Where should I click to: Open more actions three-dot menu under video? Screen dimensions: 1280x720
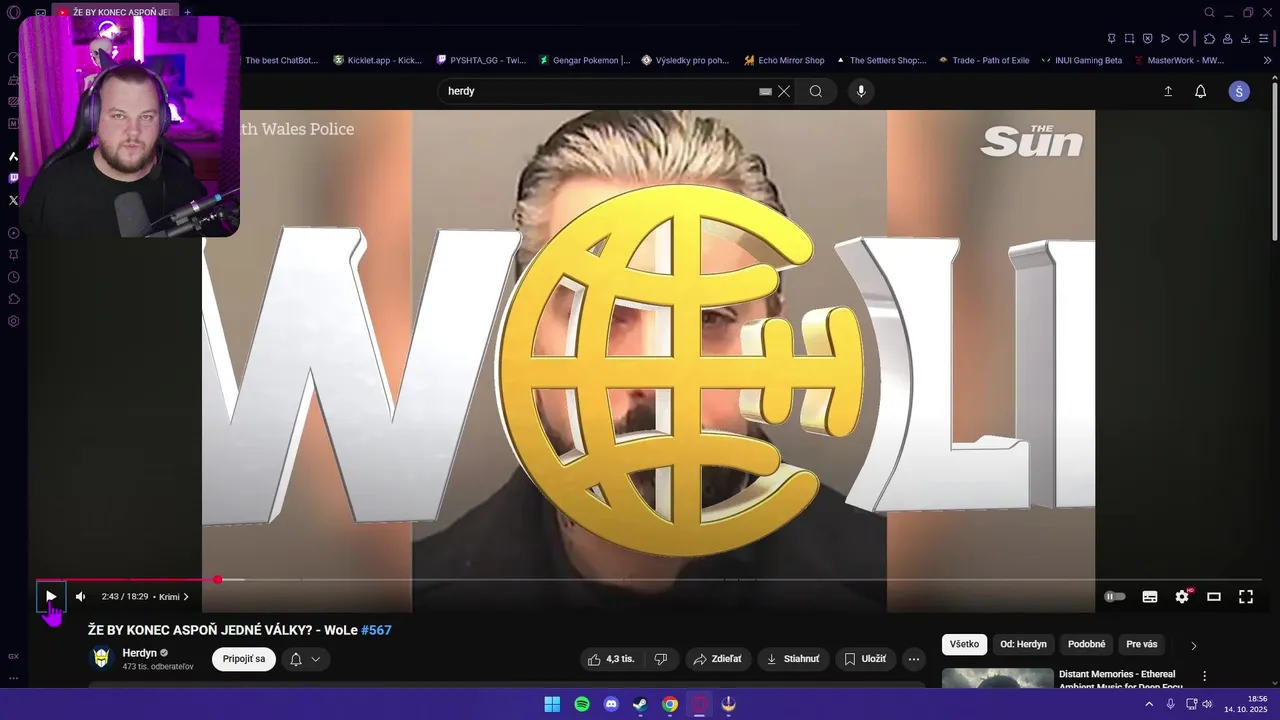[914, 659]
